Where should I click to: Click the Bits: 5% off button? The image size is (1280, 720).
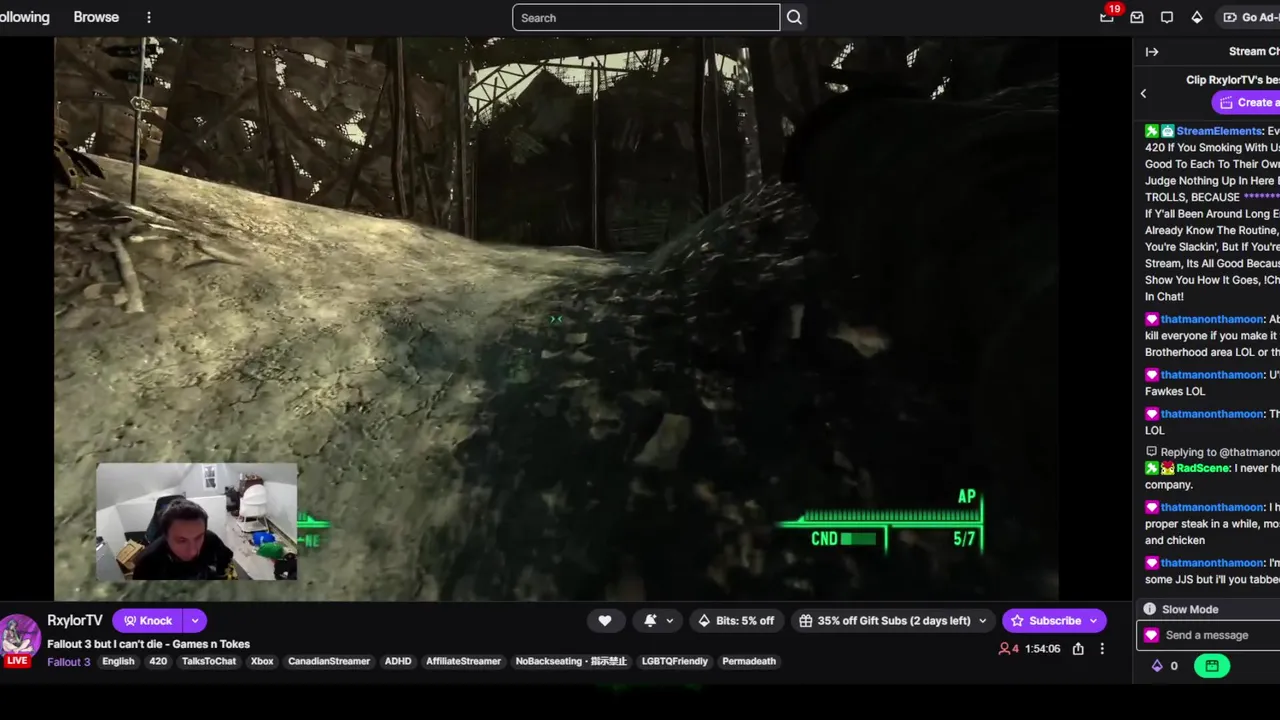pyautogui.click(x=736, y=621)
